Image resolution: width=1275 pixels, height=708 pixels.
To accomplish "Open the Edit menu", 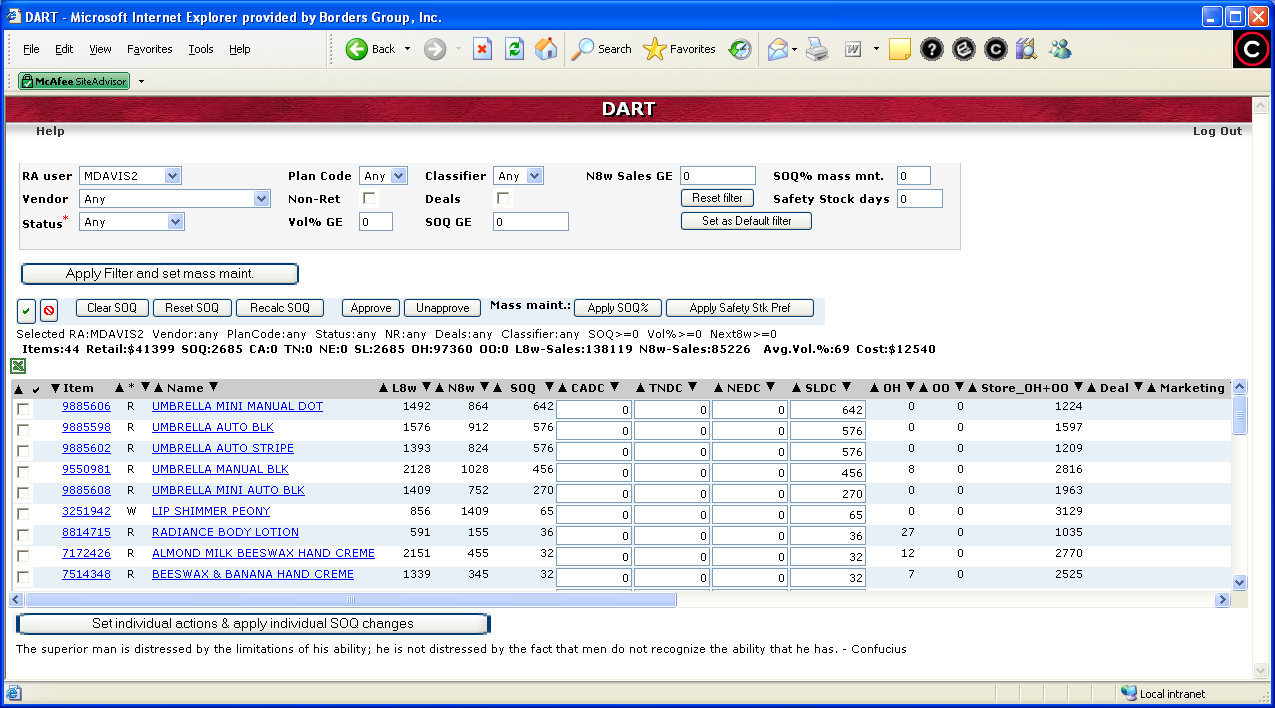I will tap(64, 49).
